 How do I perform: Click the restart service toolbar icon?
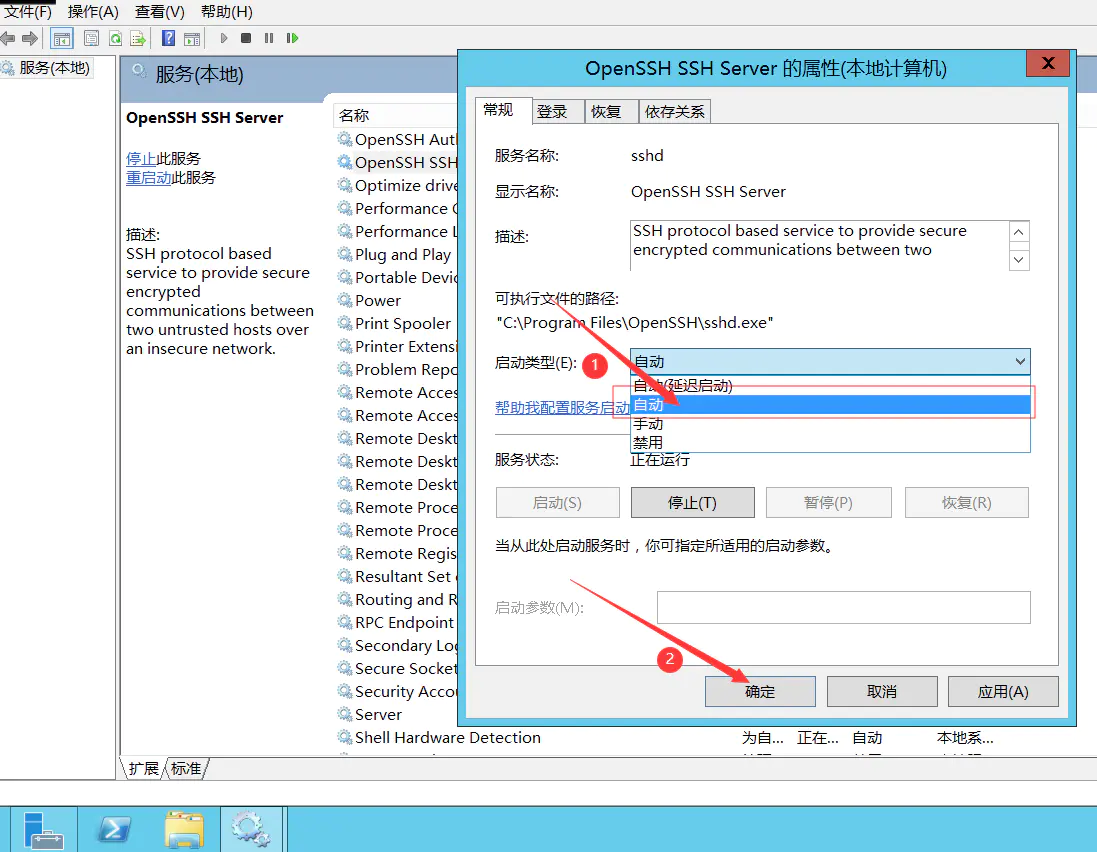click(x=292, y=38)
